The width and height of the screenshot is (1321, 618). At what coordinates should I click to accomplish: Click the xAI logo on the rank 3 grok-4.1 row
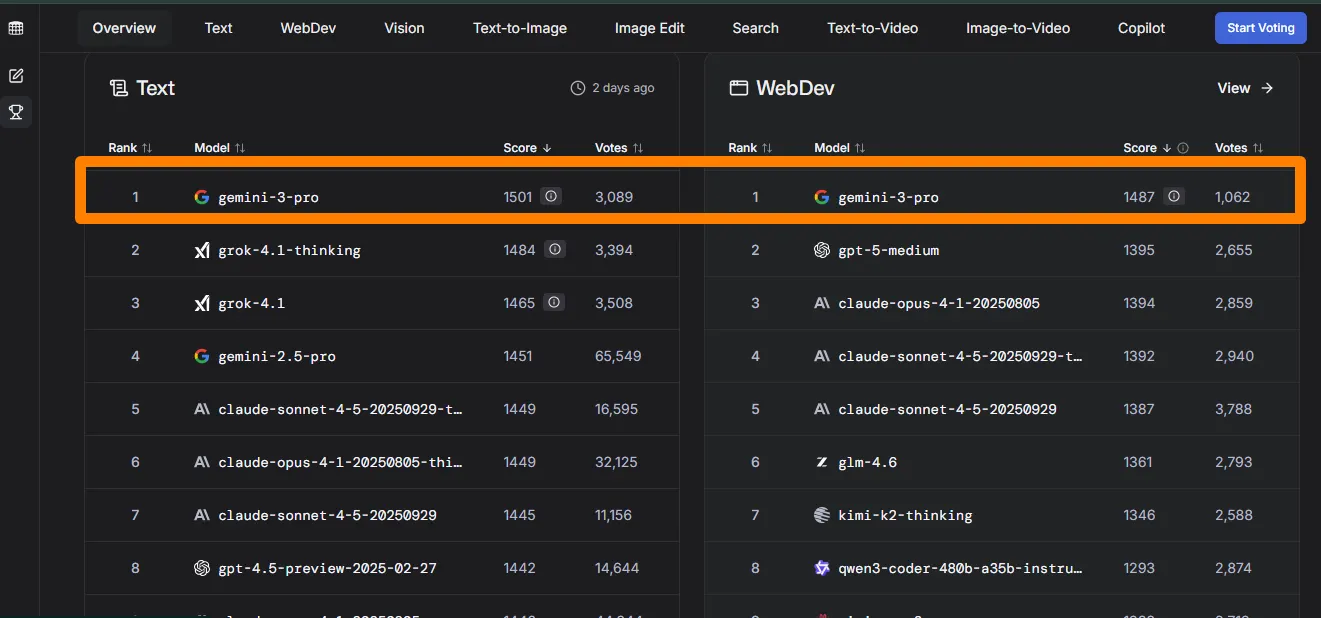(202, 303)
